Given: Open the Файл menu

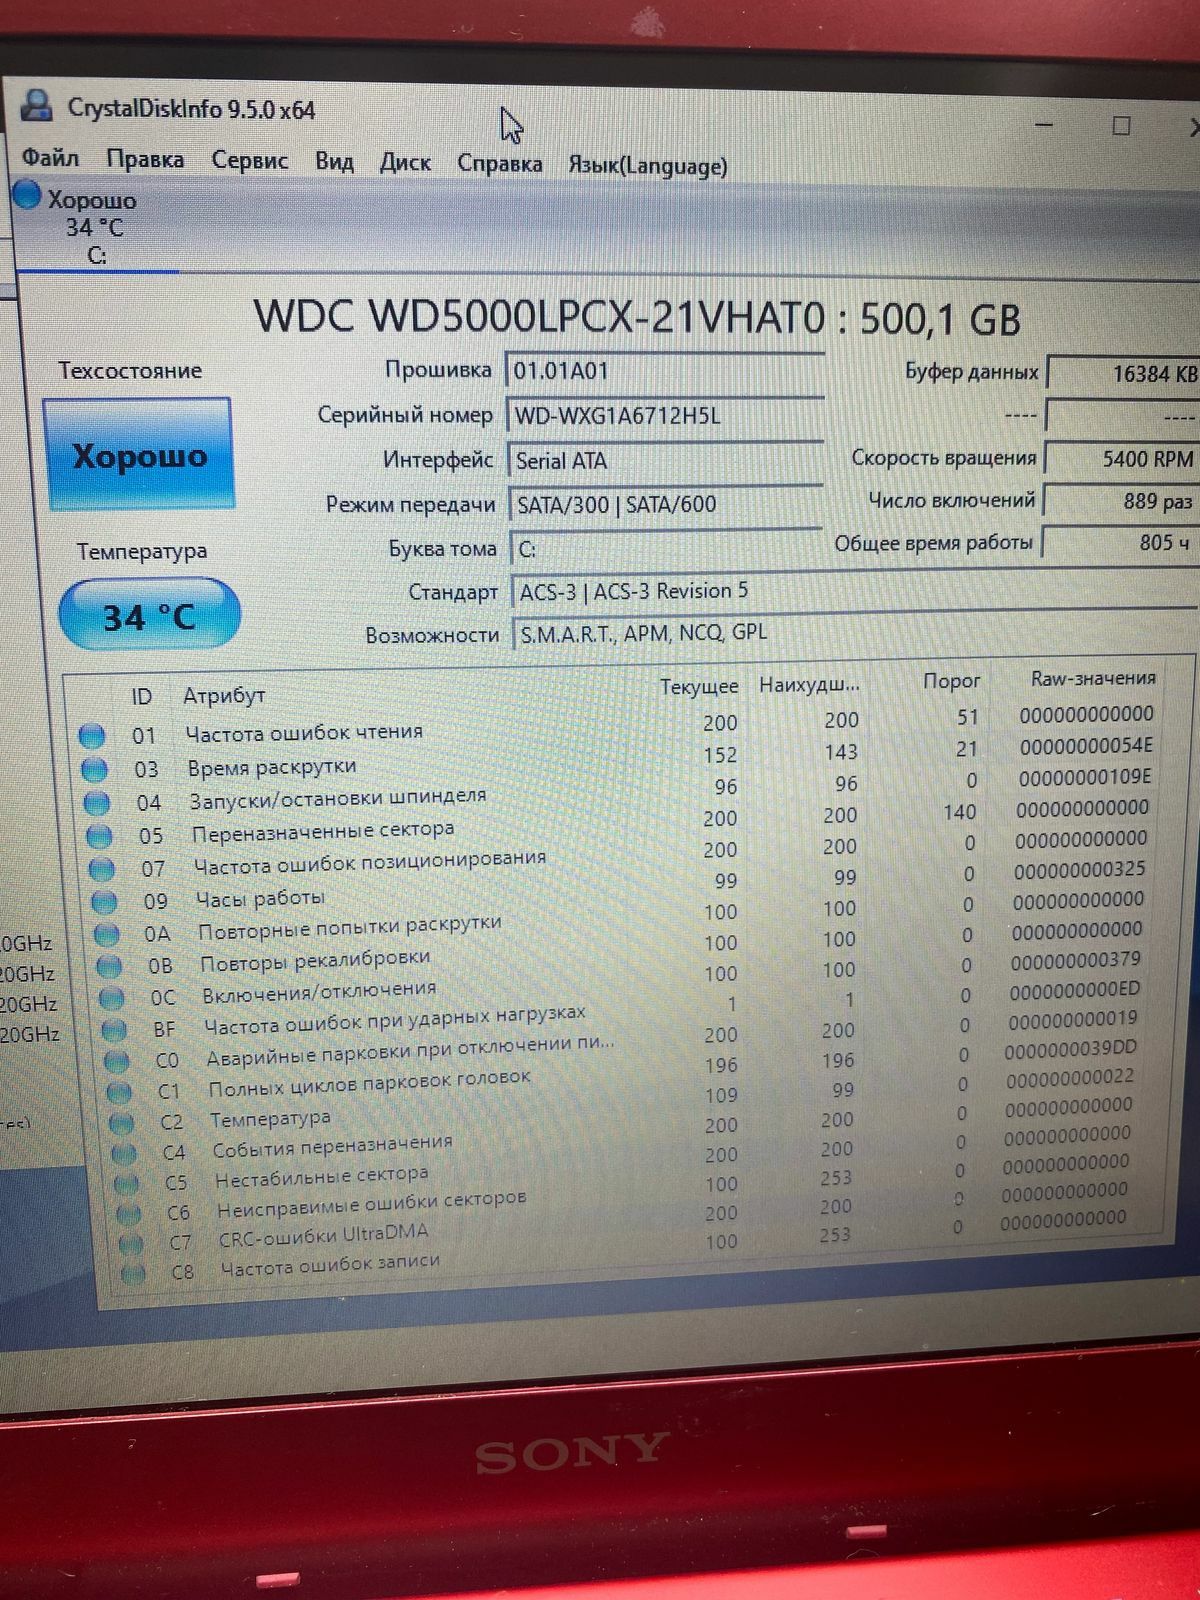Looking at the screenshot, I should click(x=50, y=158).
